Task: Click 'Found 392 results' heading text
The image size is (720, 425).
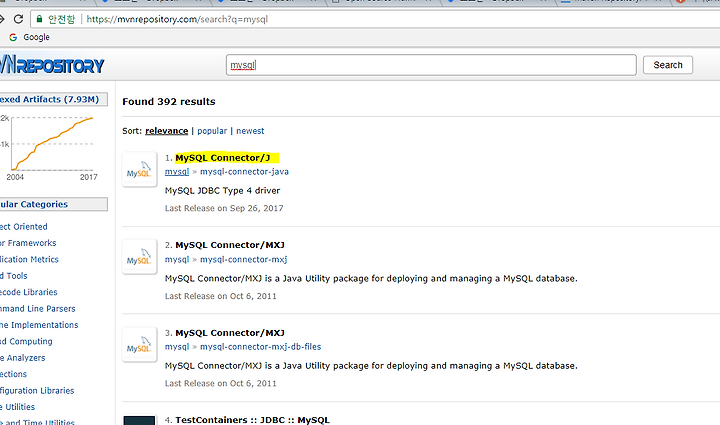Action: pos(169,101)
